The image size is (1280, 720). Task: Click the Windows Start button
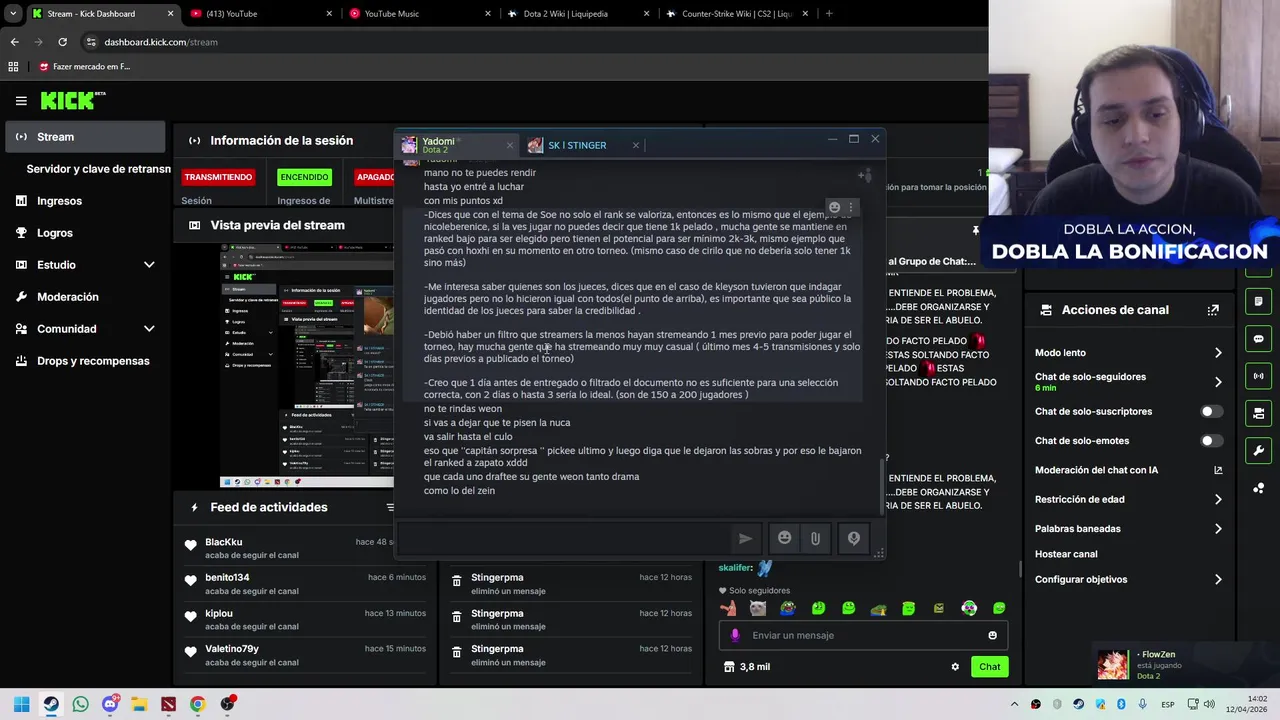pos(21,704)
